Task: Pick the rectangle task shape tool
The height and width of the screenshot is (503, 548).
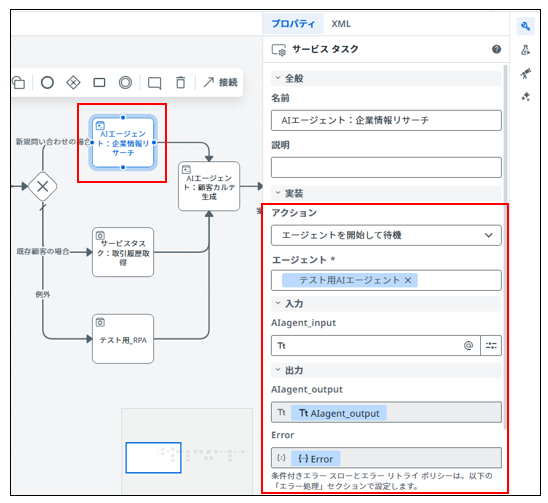Action: pyautogui.click(x=99, y=83)
